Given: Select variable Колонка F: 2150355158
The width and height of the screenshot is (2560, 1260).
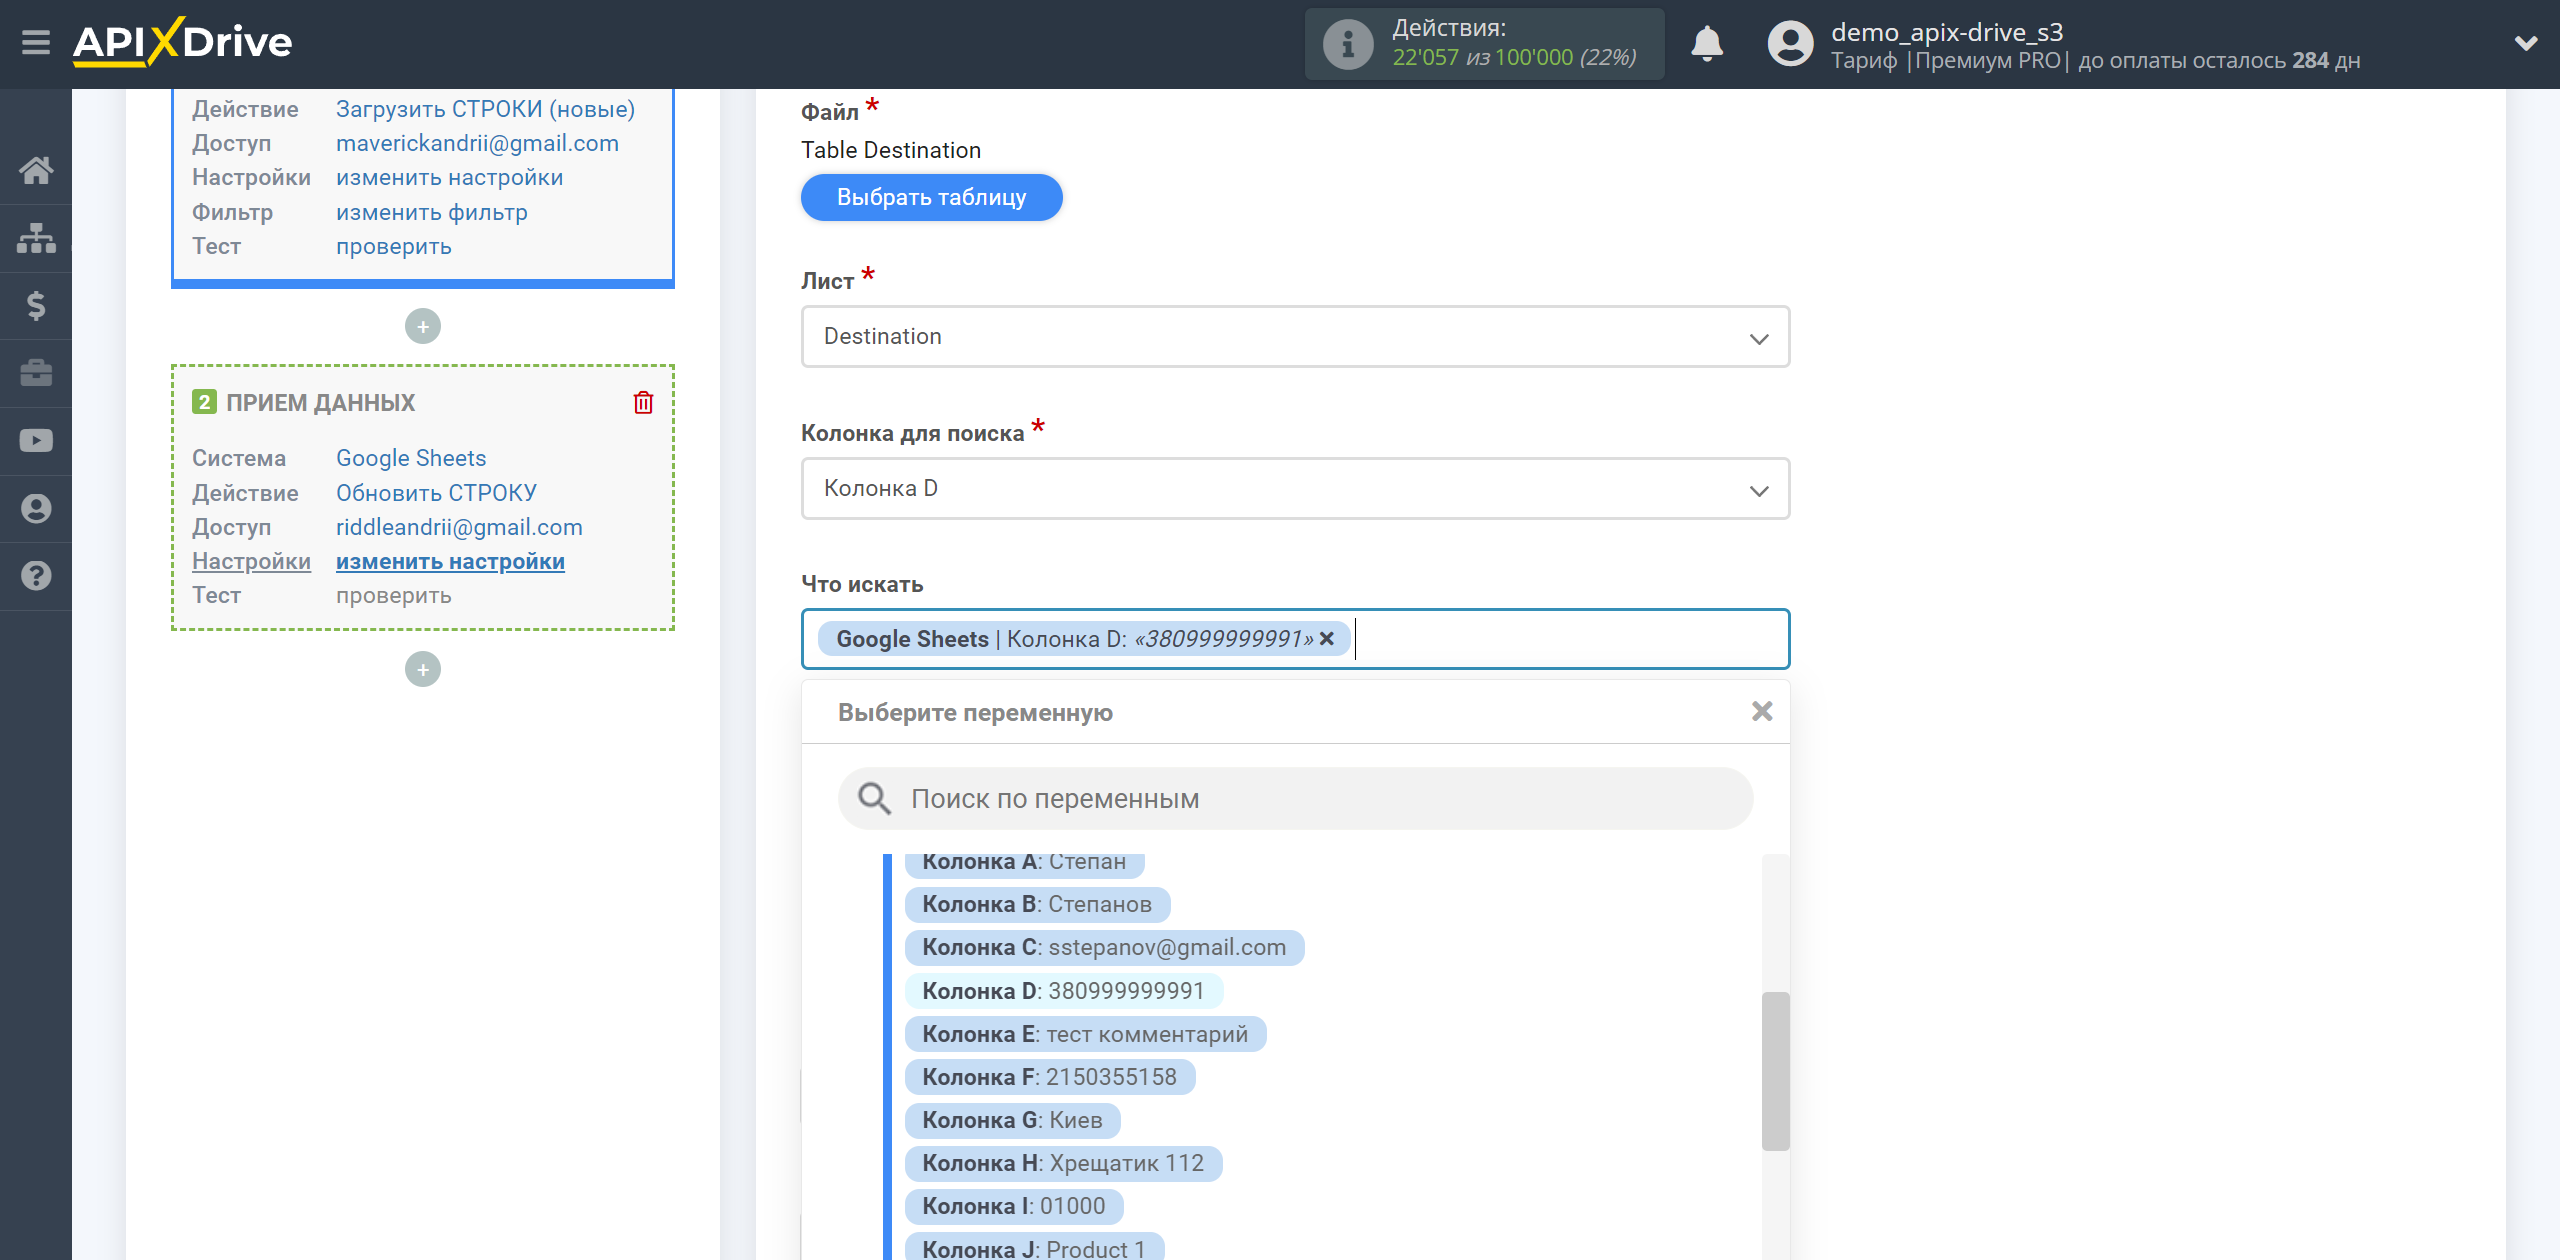Looking at the screenshot, I should tap(1050, 1077).
